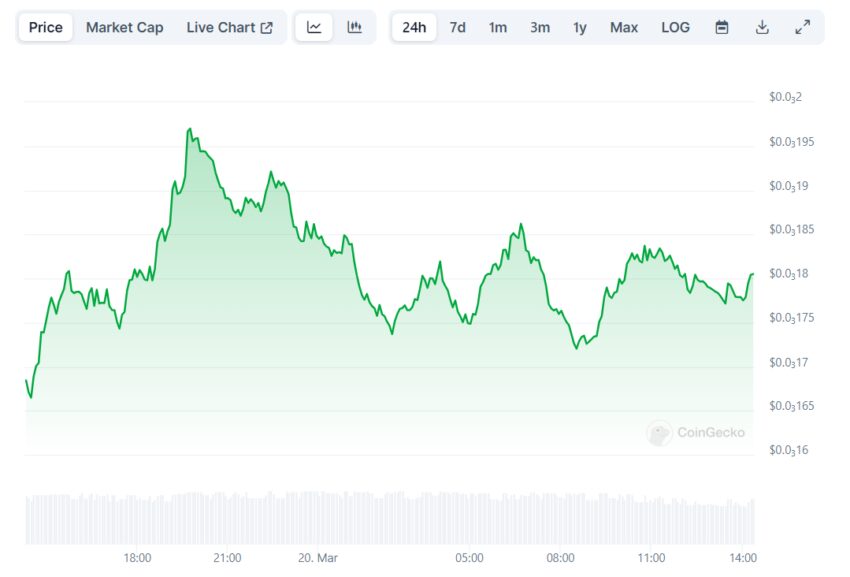Click the latest price point at chart end
The width and height of the screenshot is (850, 577).
752,274
